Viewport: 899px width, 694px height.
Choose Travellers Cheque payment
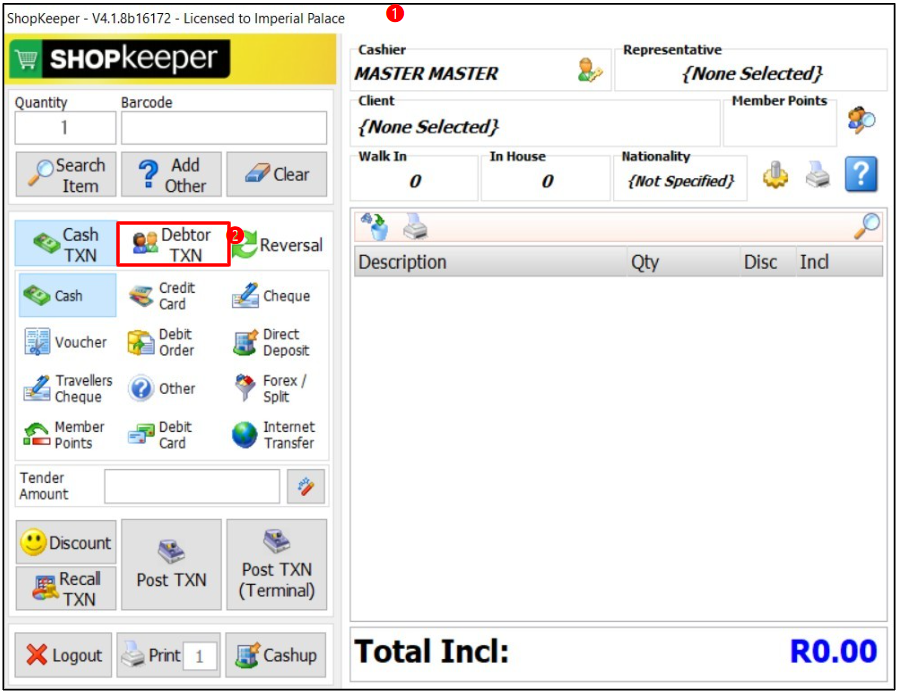click(68, 389)
